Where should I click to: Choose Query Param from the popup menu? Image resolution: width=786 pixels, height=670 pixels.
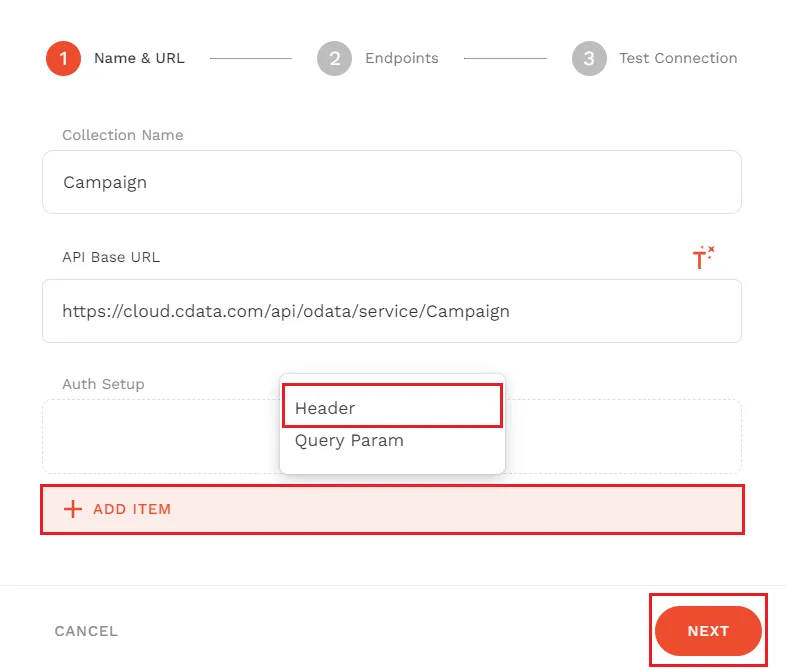pyautogui.click(x=349, y=440)
